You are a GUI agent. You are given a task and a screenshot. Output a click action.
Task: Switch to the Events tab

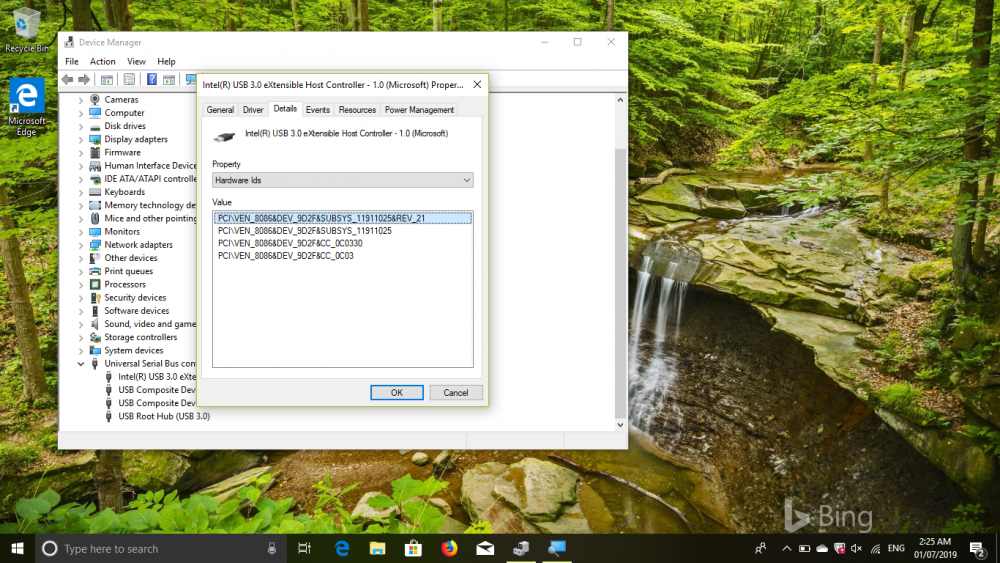click(x=318, y=110)
